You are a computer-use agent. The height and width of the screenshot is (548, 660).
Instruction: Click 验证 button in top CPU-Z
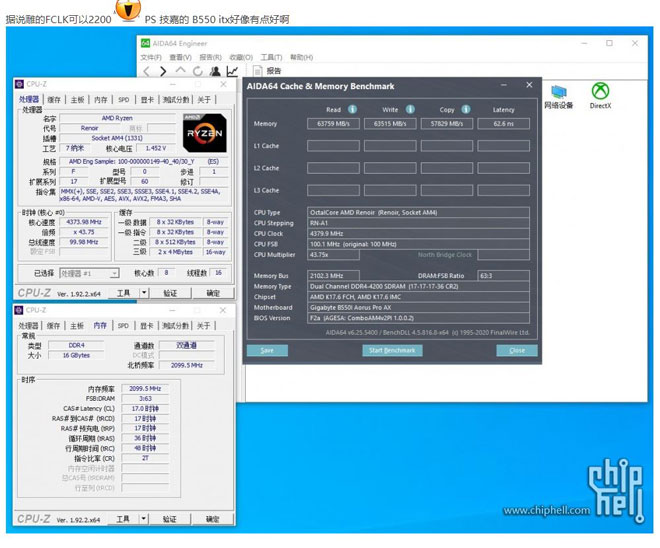point(170,293)
